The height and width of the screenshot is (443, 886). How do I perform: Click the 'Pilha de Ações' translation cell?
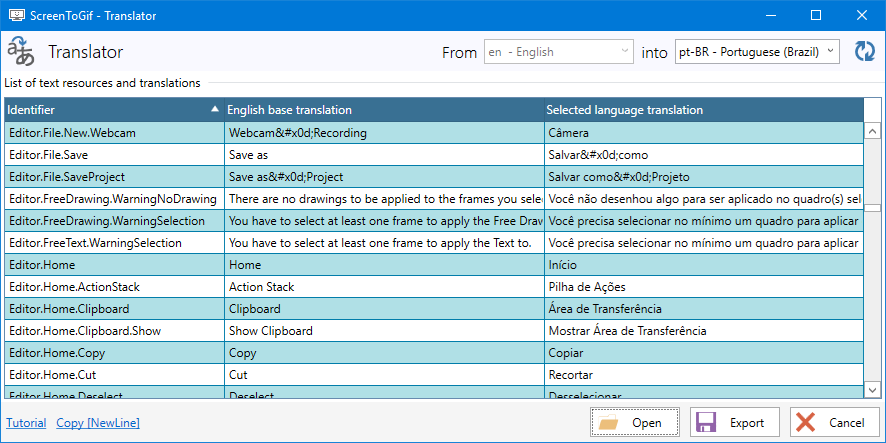(703, 287)
